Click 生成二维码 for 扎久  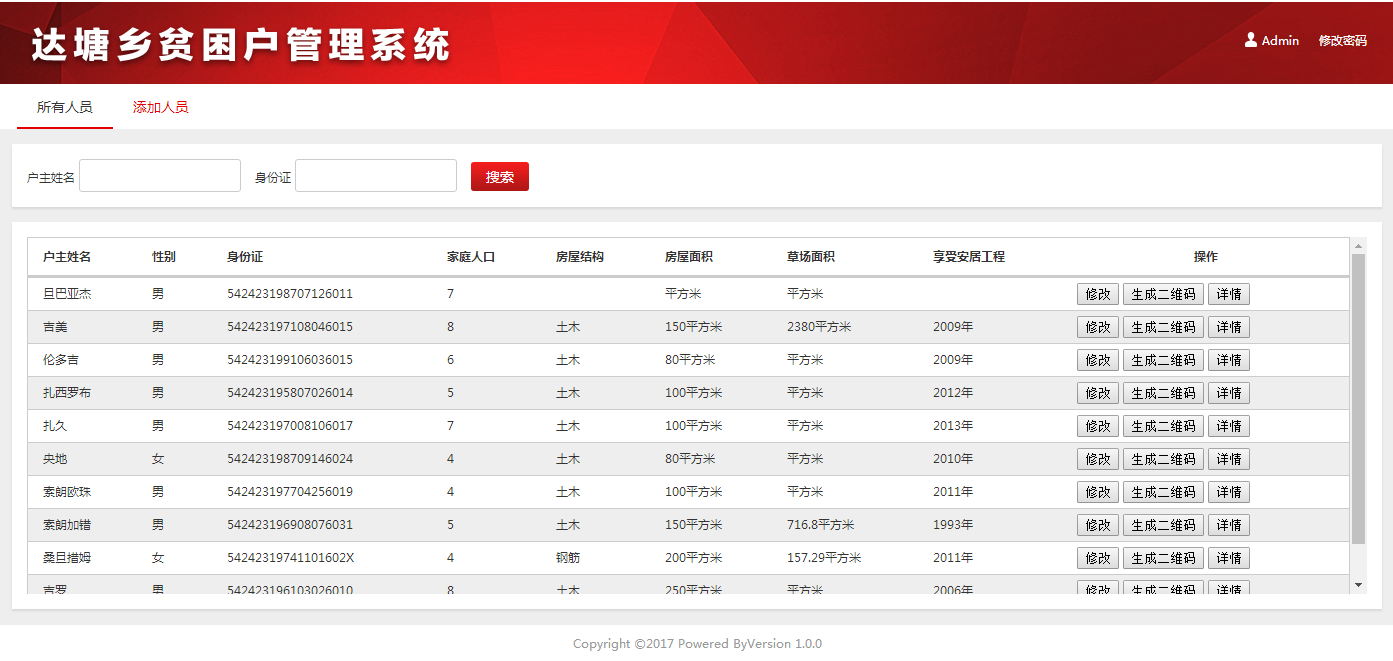click(x=1163, y=426)
